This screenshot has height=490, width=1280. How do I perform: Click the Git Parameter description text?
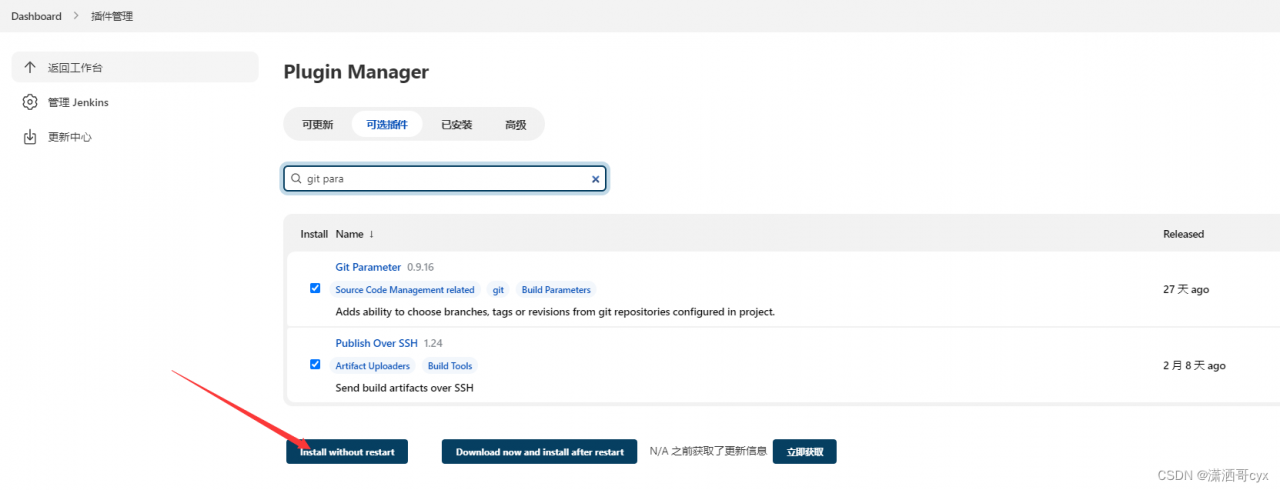coord(555,312)
